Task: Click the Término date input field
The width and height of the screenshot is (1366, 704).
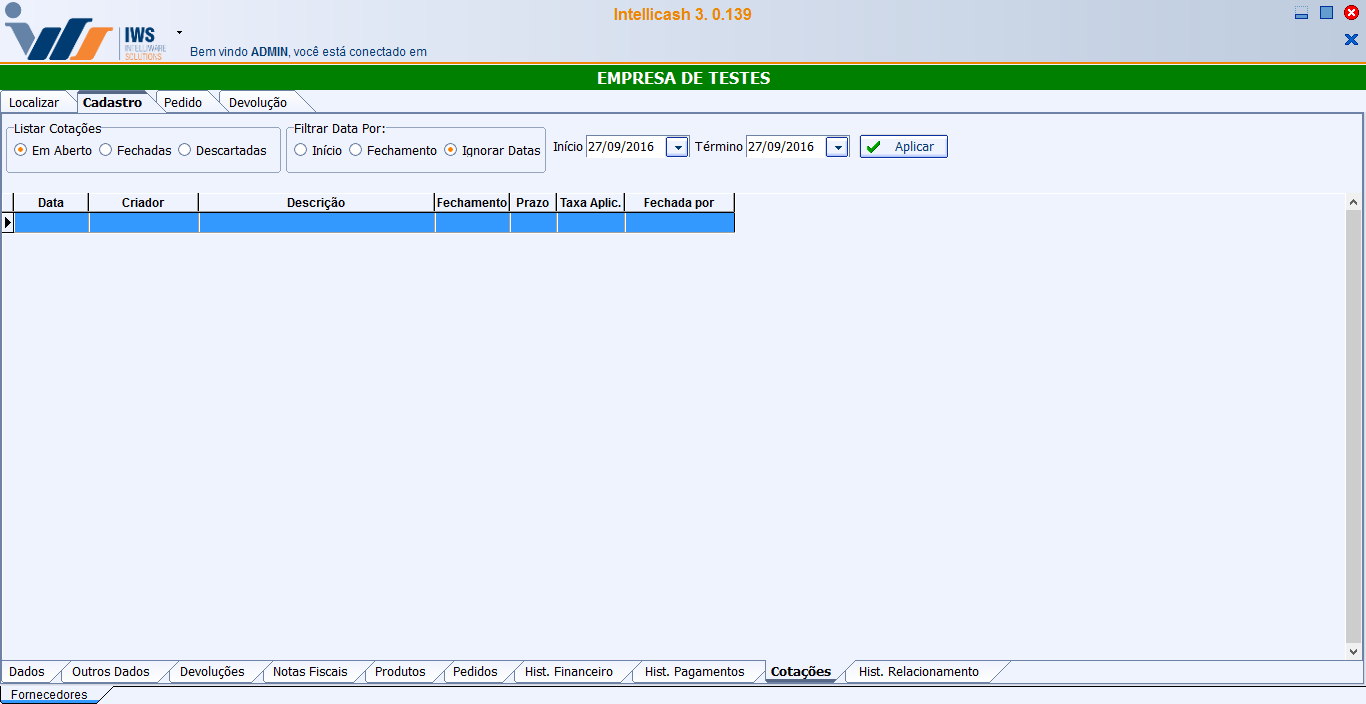Action: [785, 147]
